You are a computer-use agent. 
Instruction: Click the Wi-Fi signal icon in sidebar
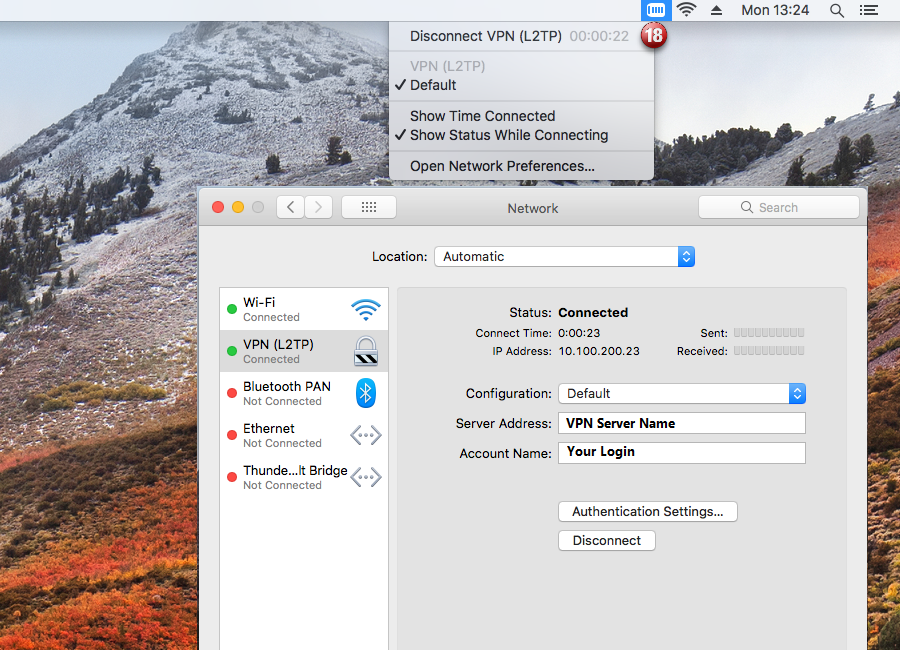tap(366, 310)
